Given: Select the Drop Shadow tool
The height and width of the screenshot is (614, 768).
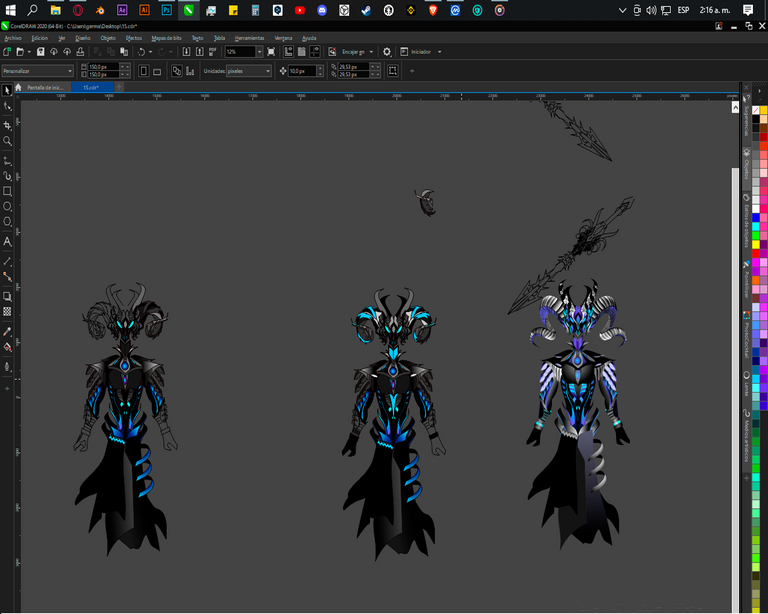Looking at the screenshot, I should 7,296.
